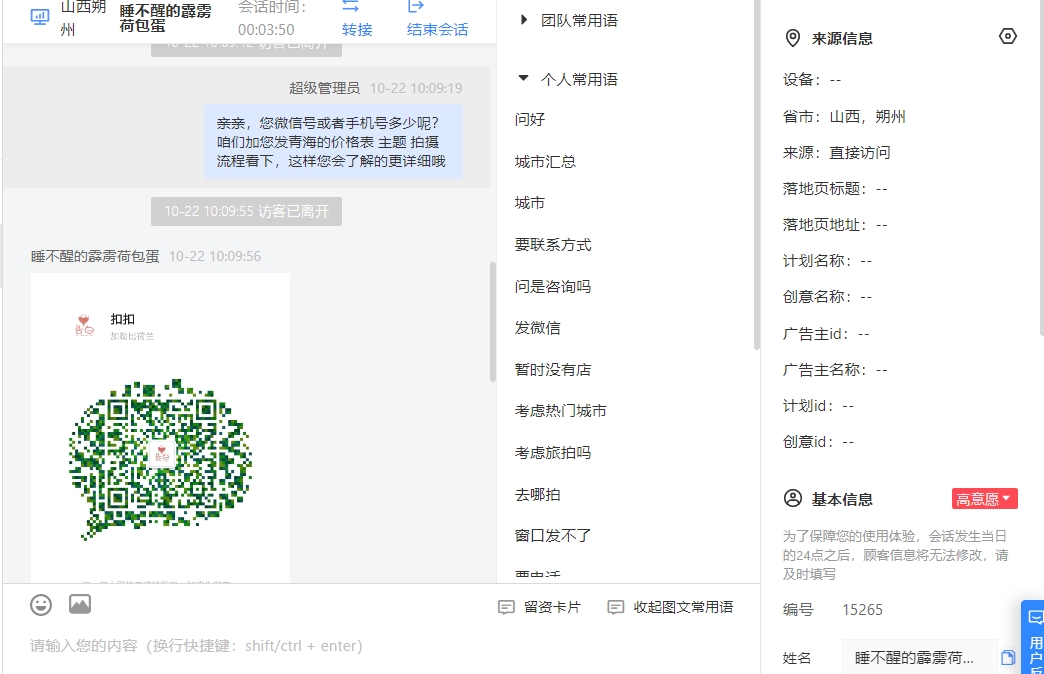The height and width of the screenshot is (674, 1044).
Task: Select the 问好 quick phrase
Action: tap(530, 120)
